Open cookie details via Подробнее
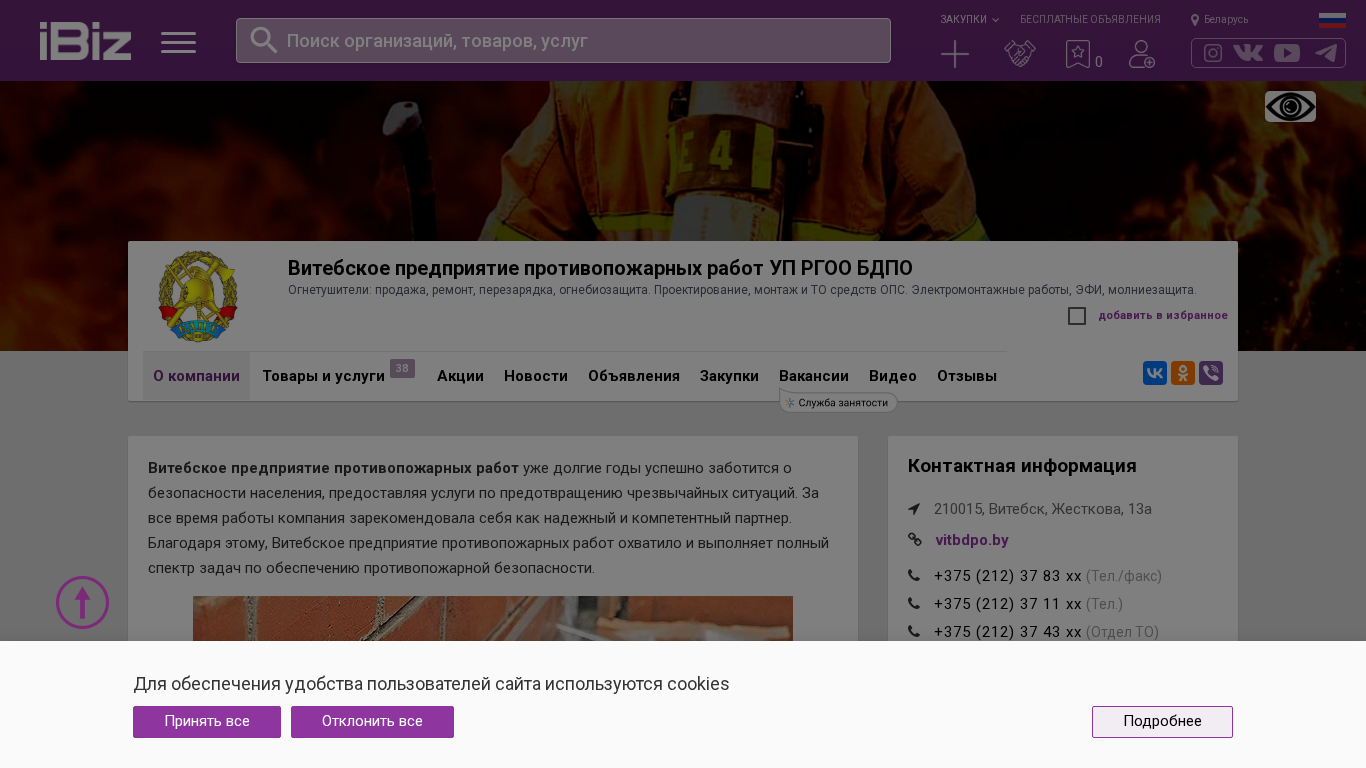The height and width of the screenshot is (768, 1366). [1162, 722]
